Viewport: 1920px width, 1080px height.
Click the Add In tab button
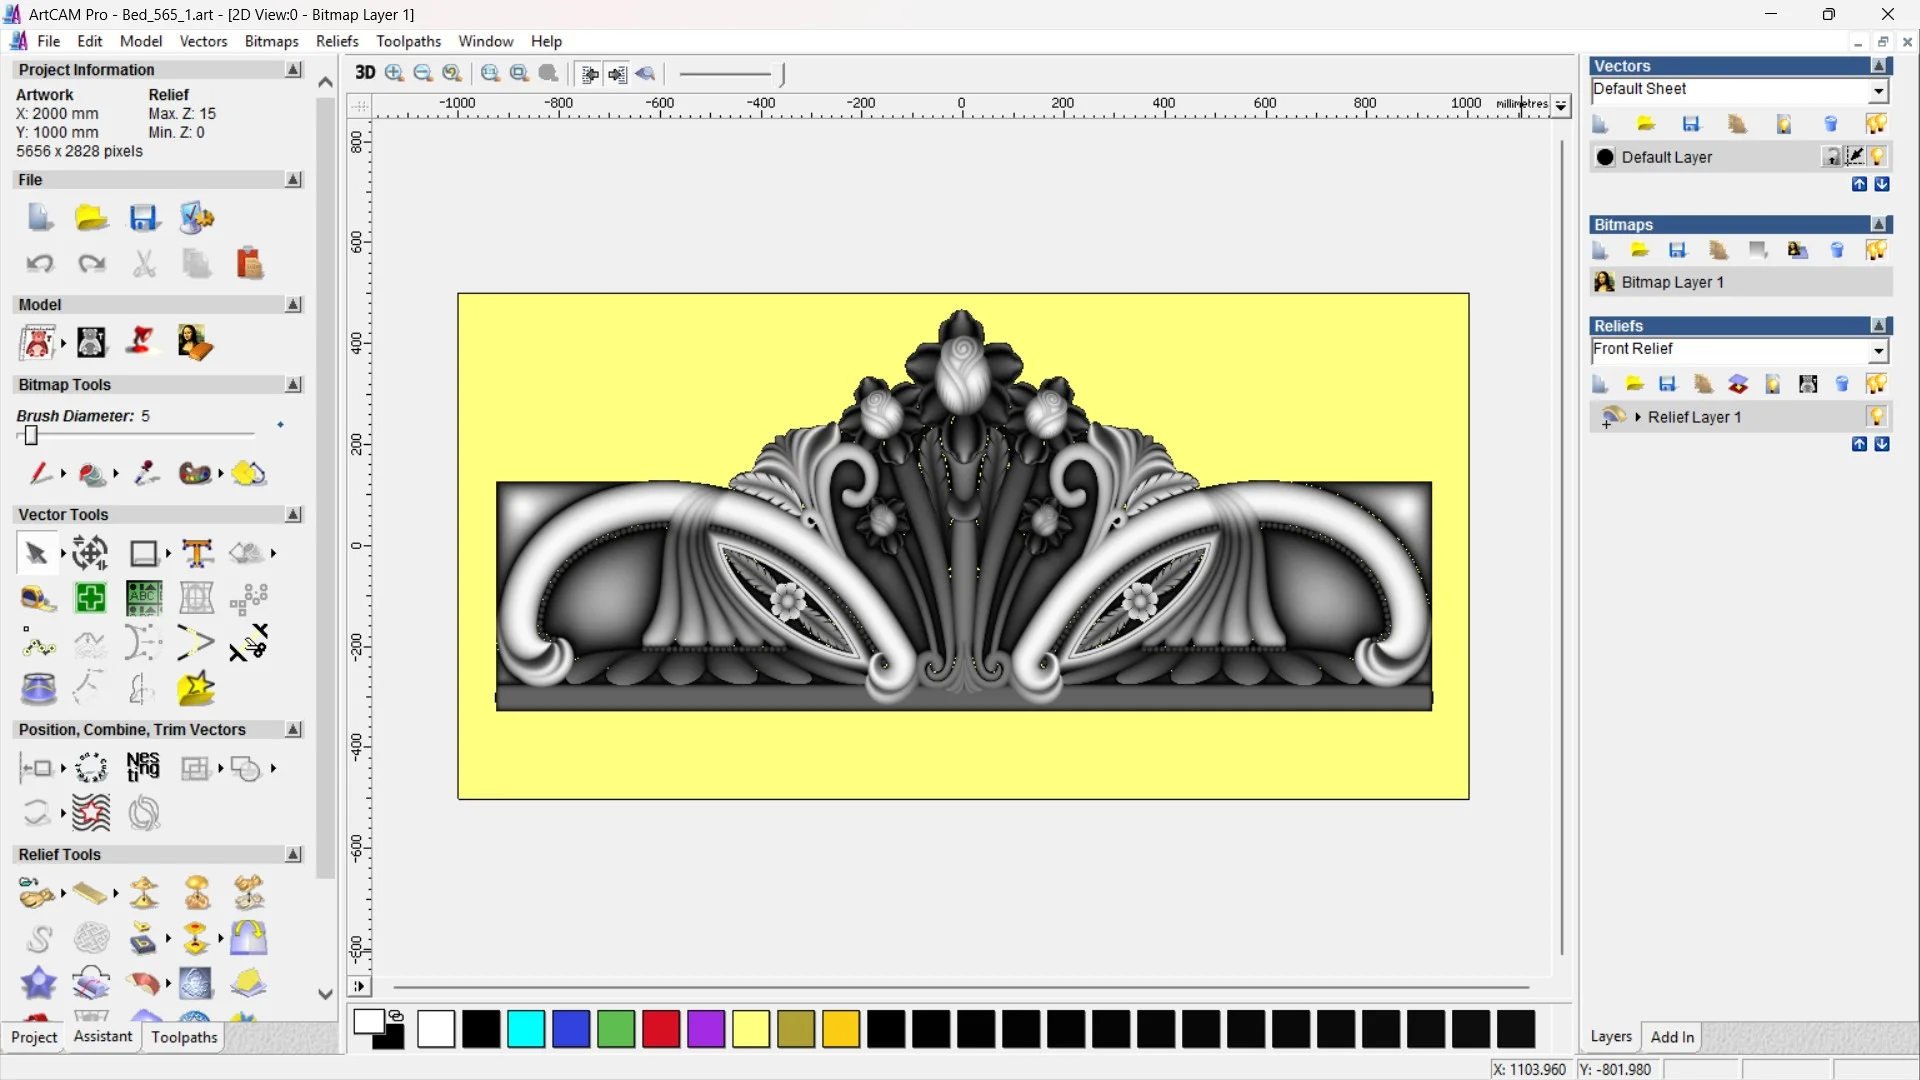click(1672, 1037)
